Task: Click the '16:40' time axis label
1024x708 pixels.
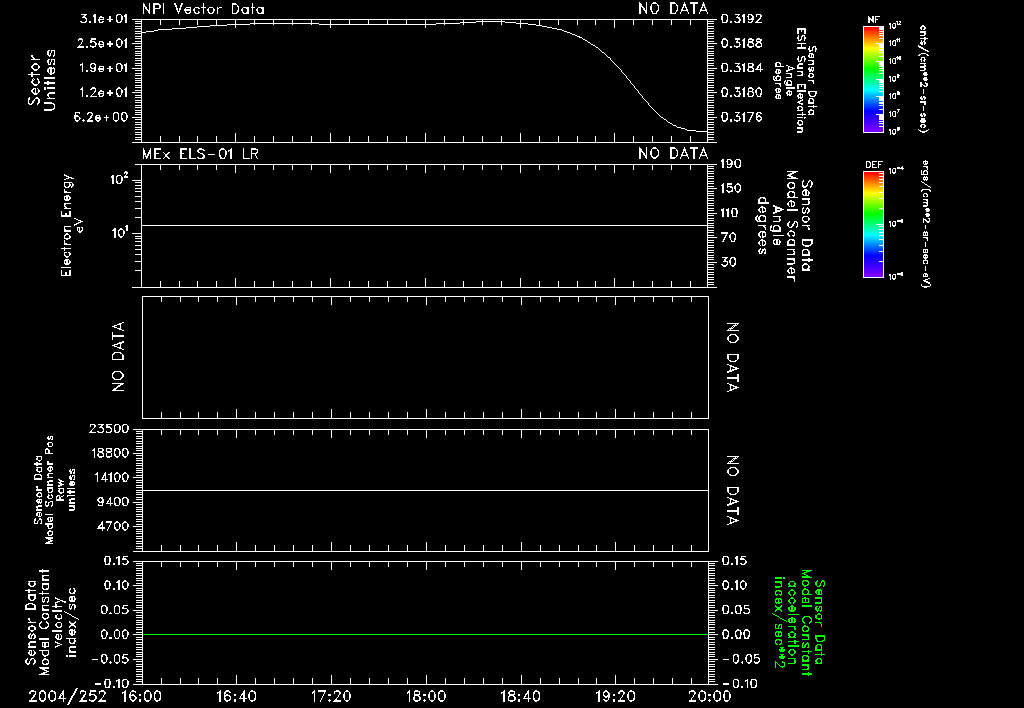Action: pyautogui.click(x=236, y=696)
